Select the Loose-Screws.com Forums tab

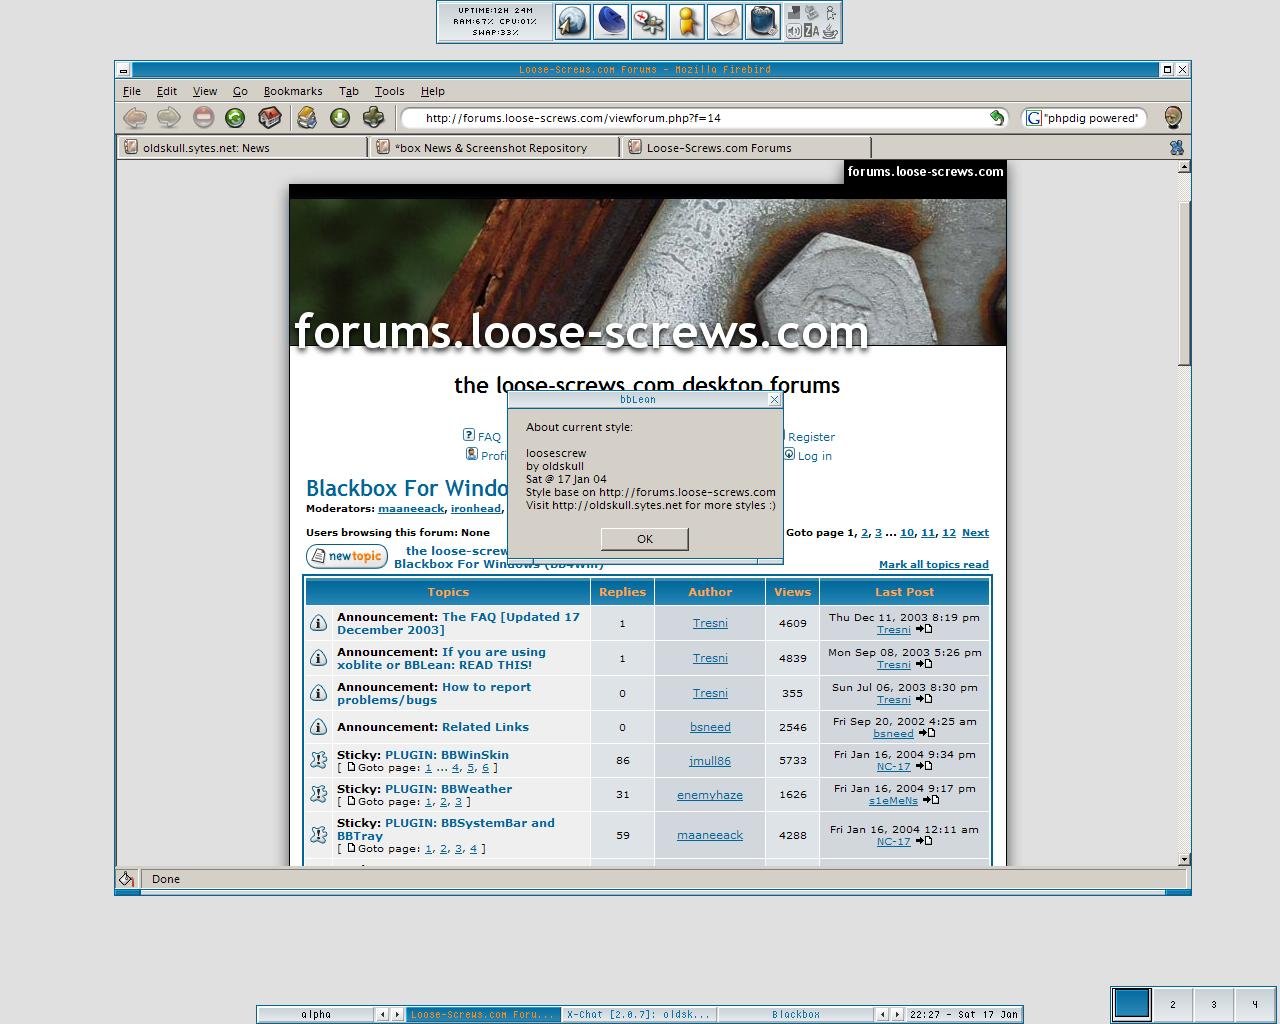click(747, 147)
